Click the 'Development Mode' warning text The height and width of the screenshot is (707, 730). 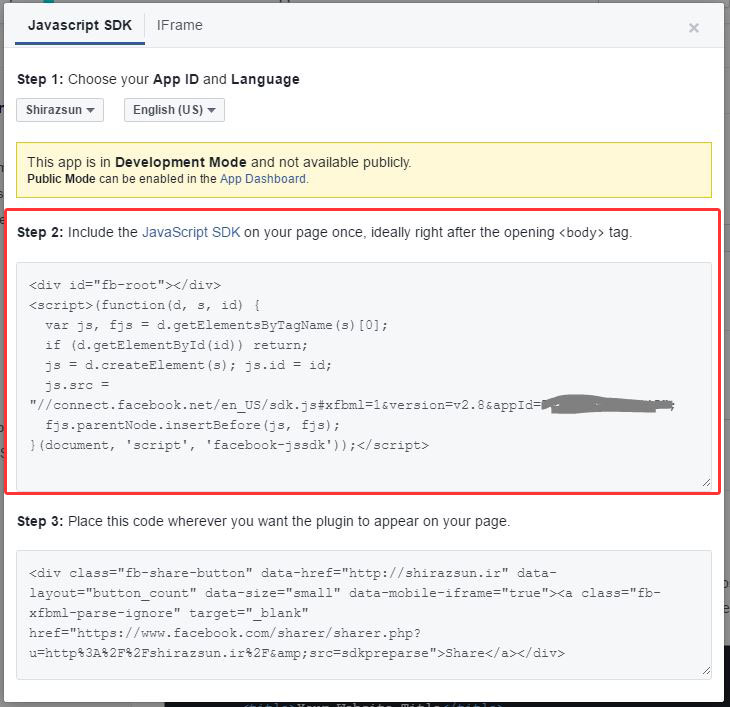click(x=181, y=162)
